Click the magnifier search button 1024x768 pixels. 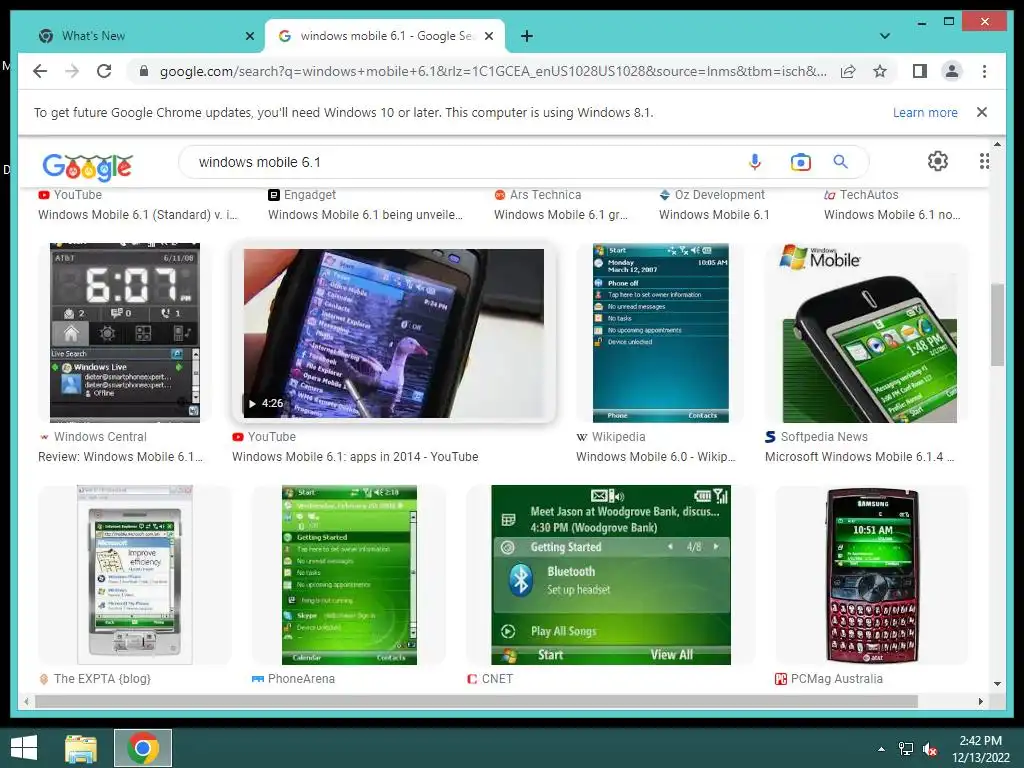tap(840, 161)
